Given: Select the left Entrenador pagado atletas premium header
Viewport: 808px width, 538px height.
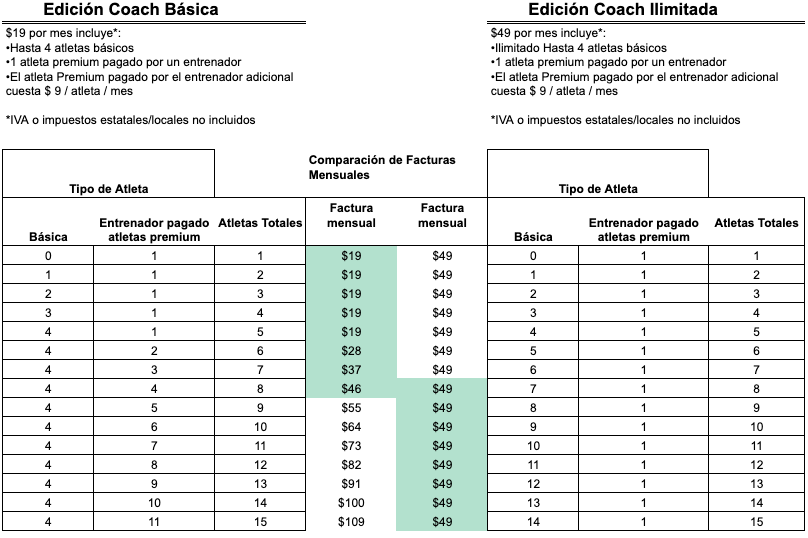Looking at the screenshot, I should [154, 230].
